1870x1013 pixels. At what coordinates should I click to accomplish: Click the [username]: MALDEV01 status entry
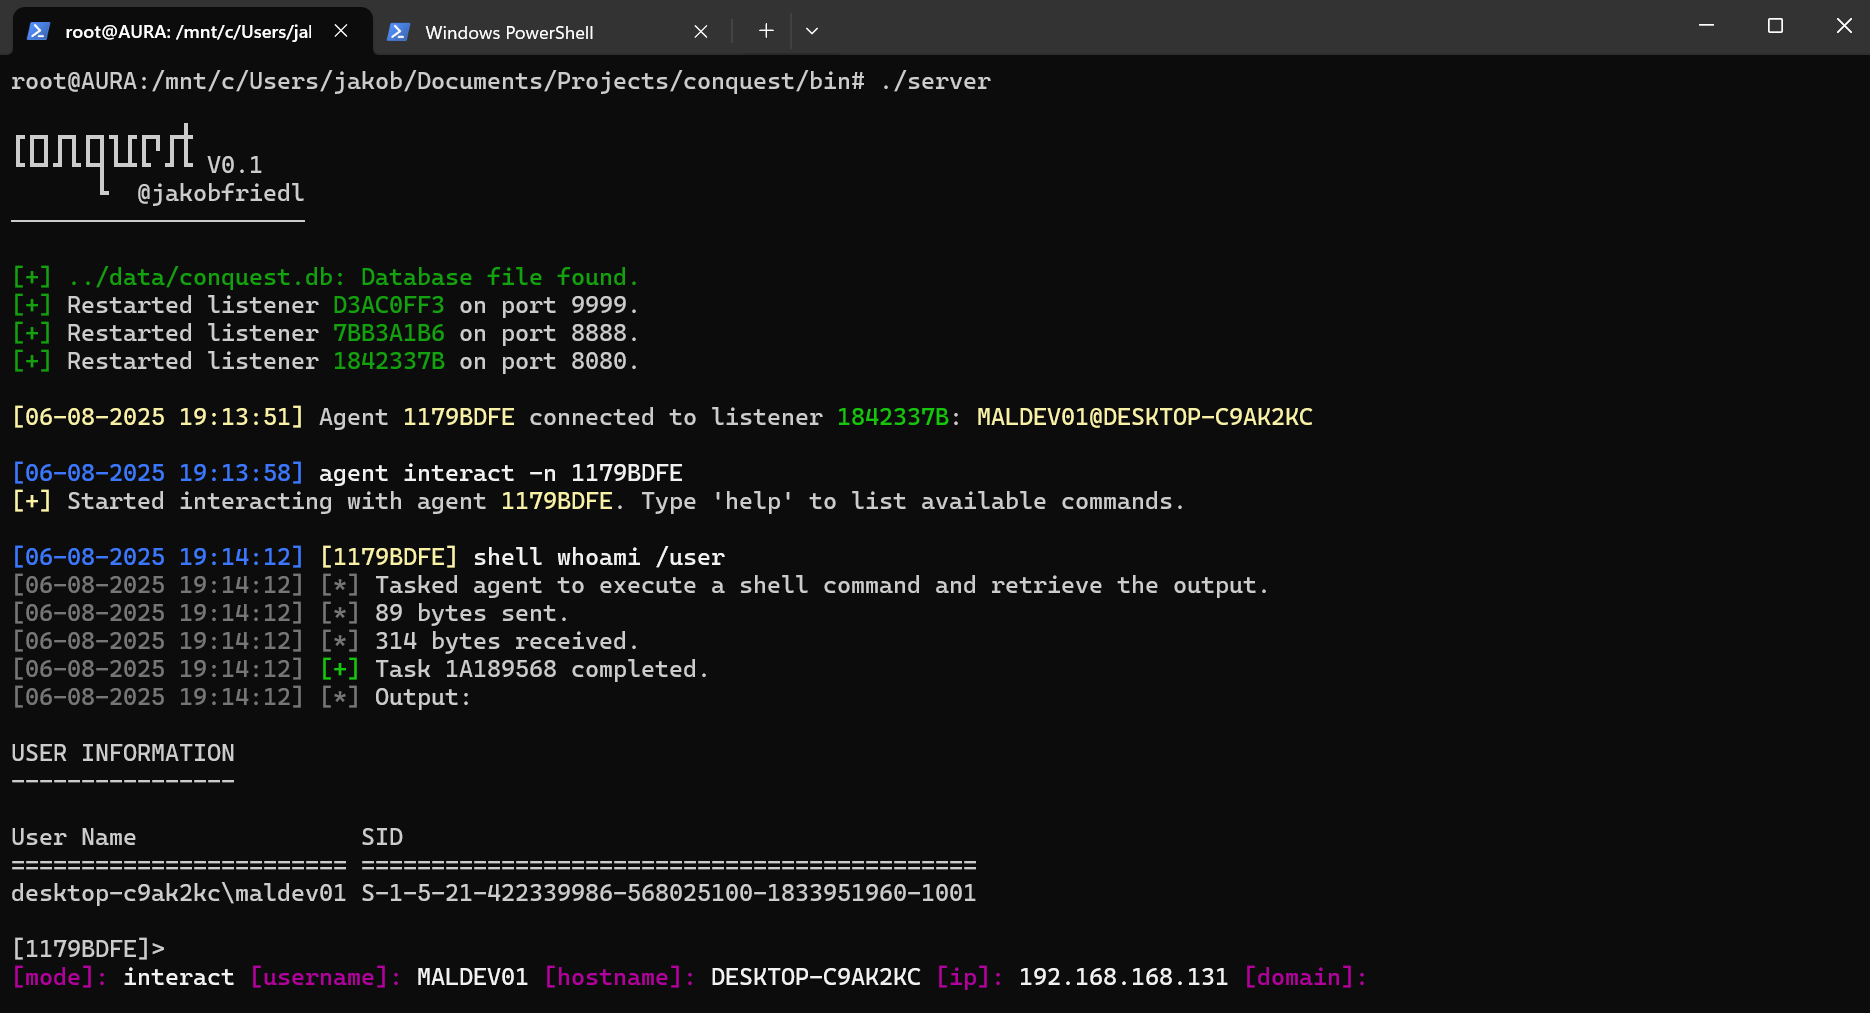pos(388,977)
